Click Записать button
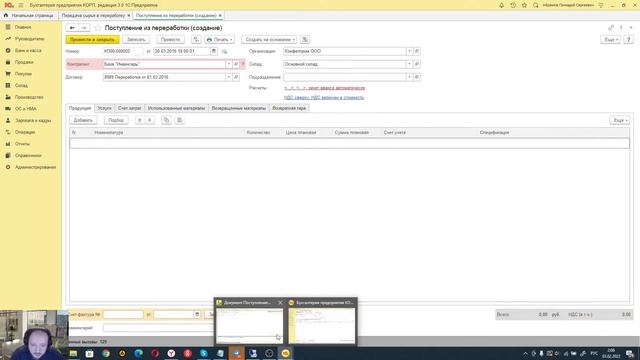Viewport: 640px width, 360px height. click(136, 40)
